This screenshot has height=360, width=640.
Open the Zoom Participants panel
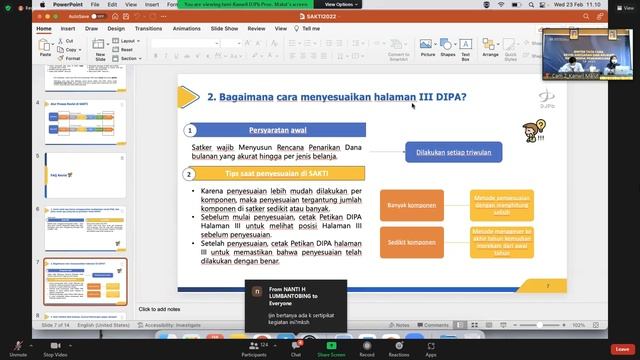tap(254, 349)
